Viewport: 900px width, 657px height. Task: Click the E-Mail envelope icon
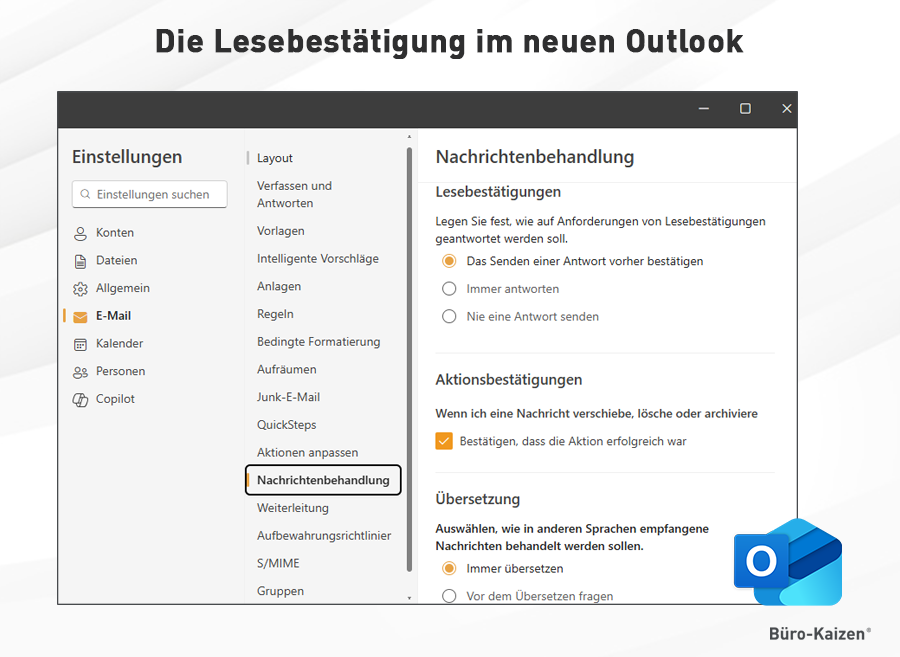click(80, 316)
